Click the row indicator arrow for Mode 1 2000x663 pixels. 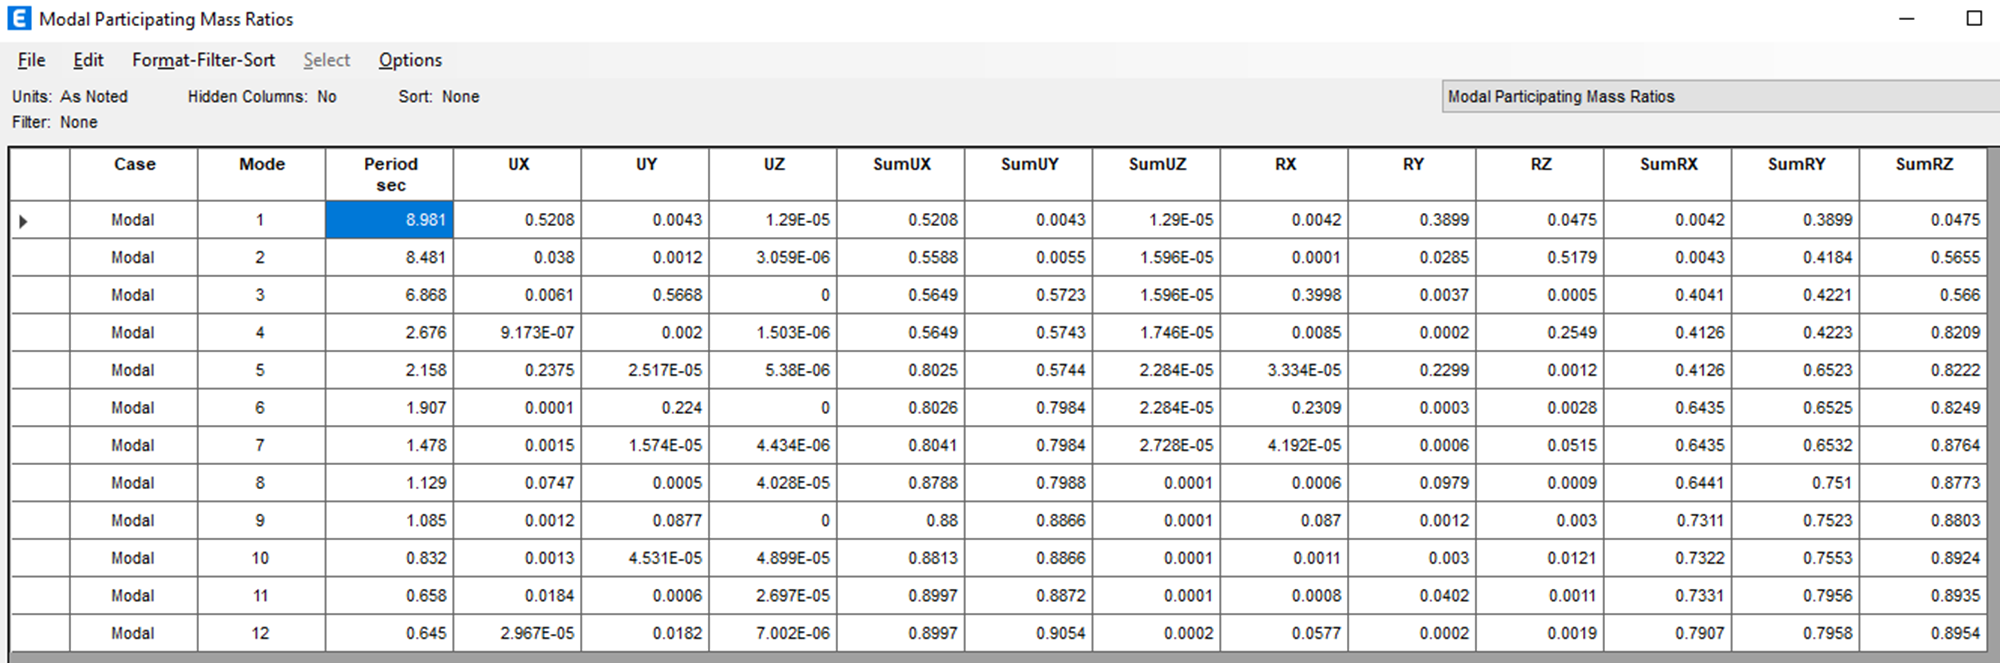click(23, 221)
